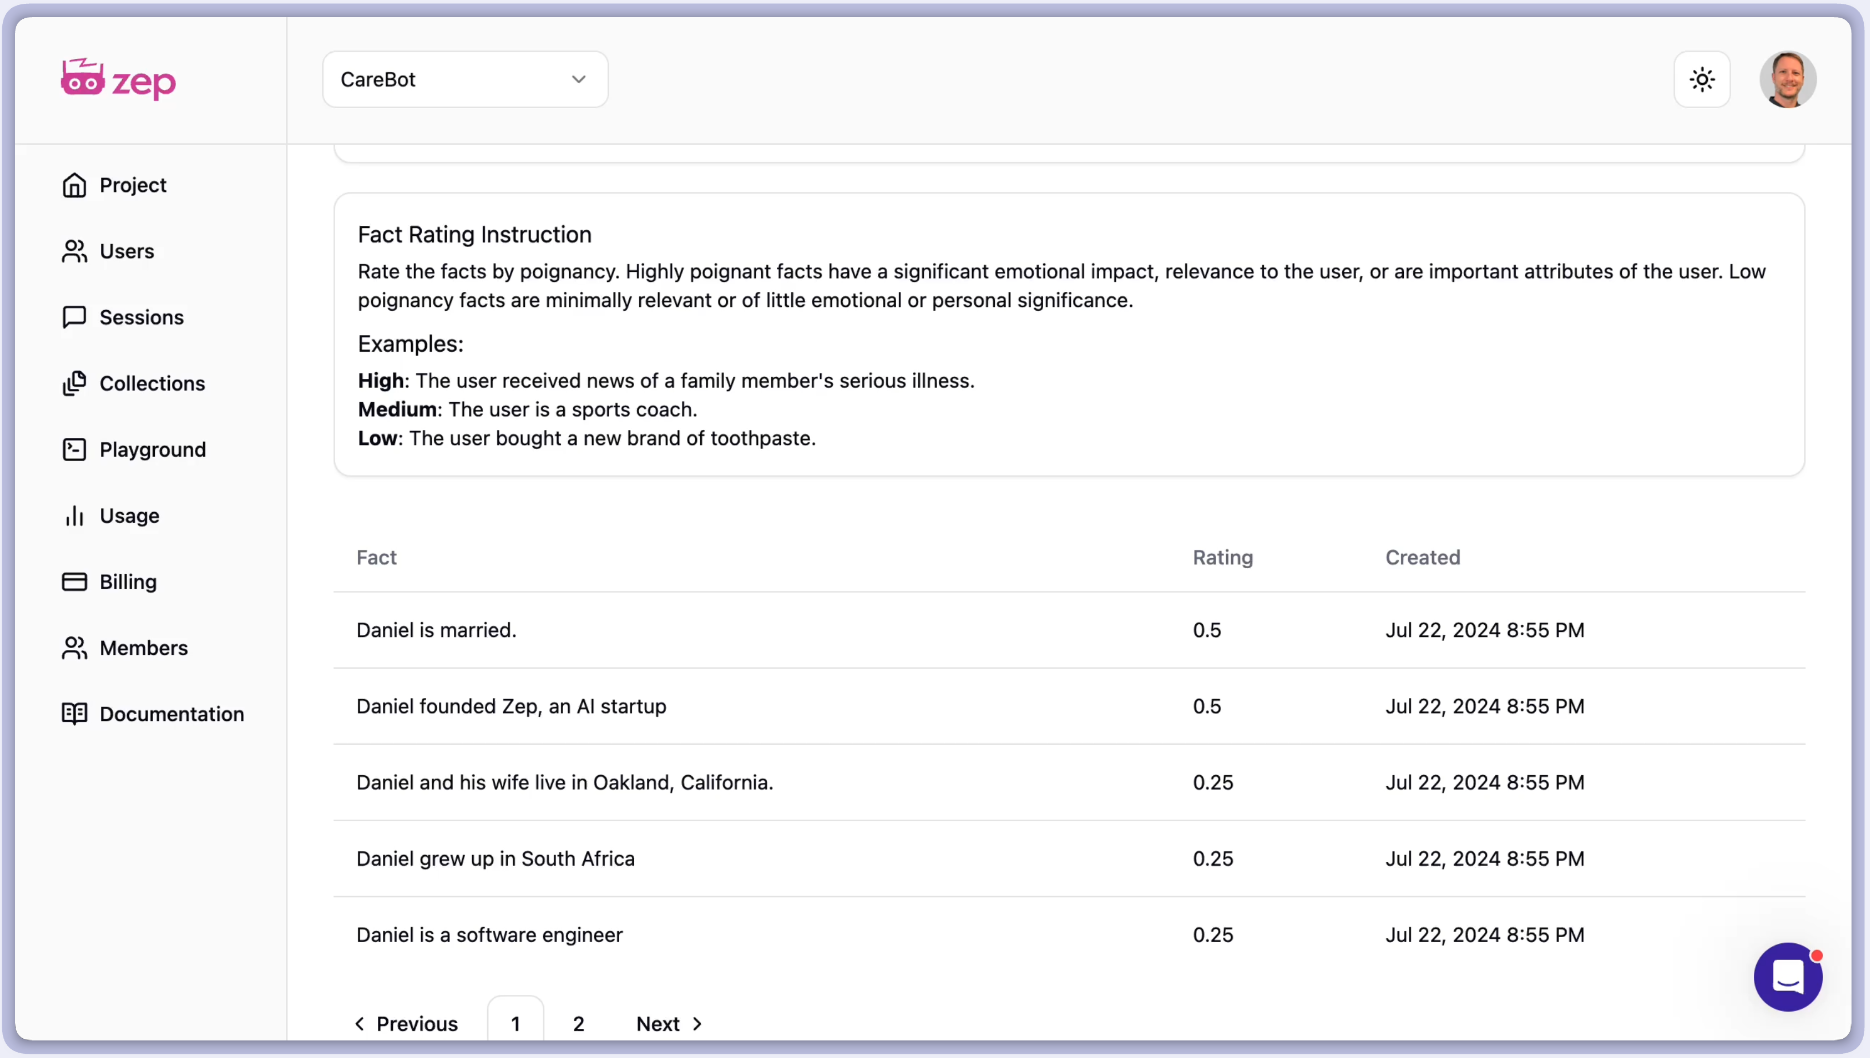Open the user avatar menu

[1788, 79]
